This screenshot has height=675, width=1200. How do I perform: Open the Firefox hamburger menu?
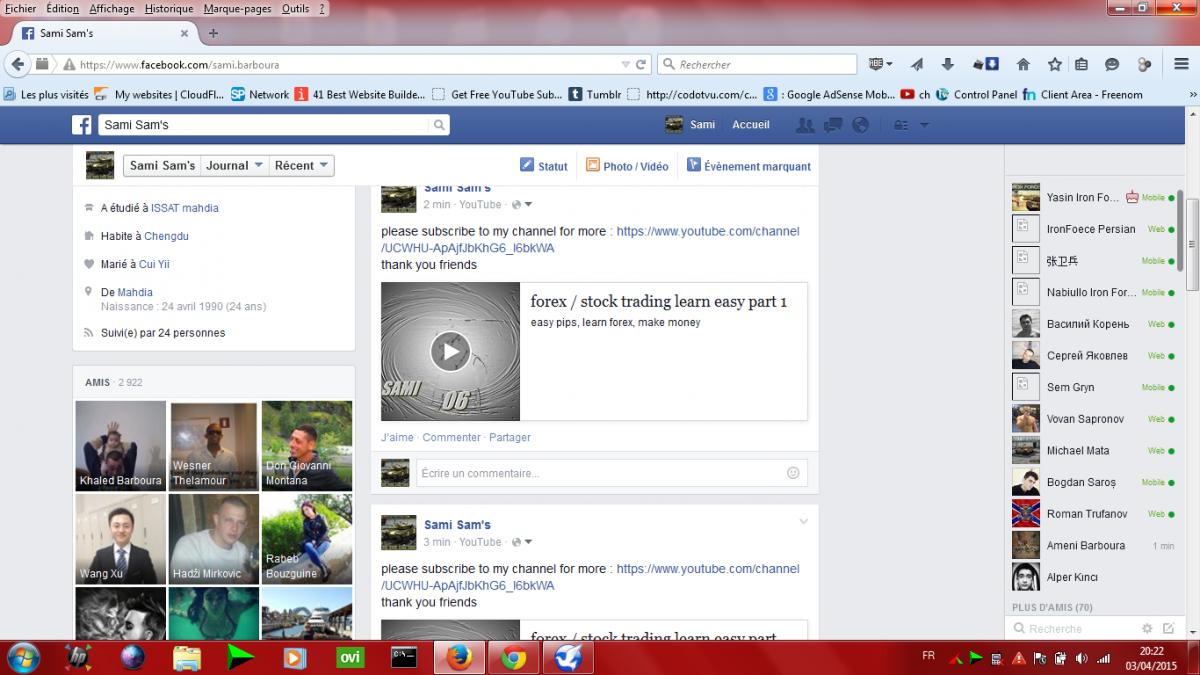(1181, 64)
